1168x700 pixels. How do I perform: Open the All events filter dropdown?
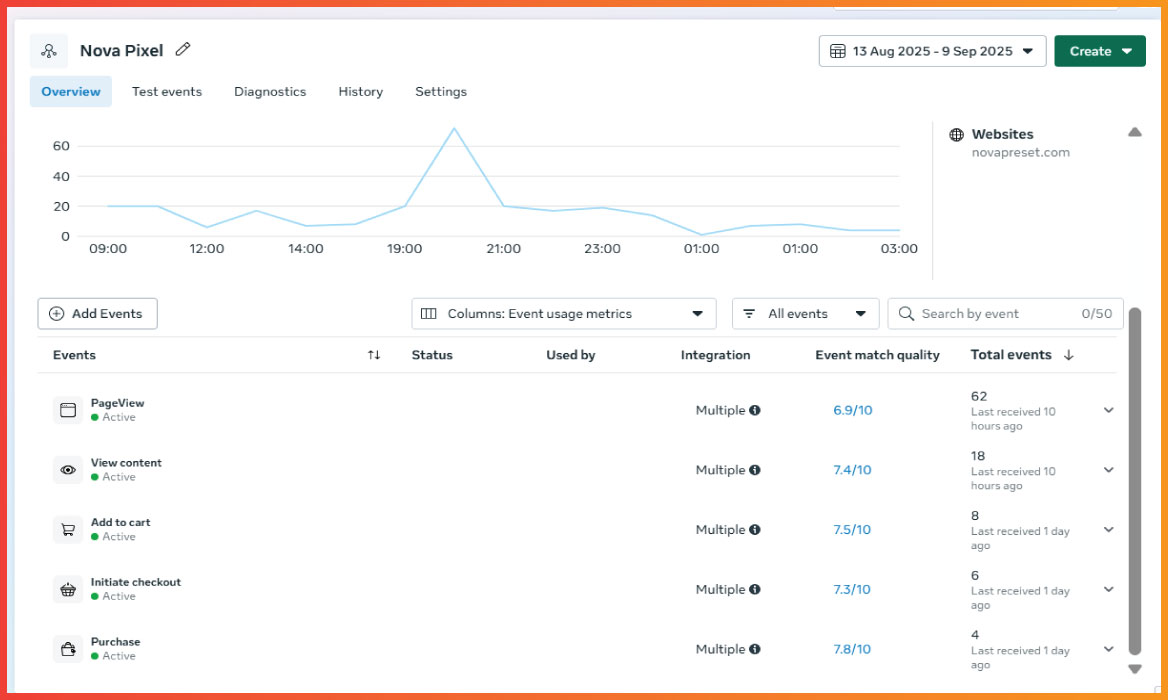tap(805, 313)
